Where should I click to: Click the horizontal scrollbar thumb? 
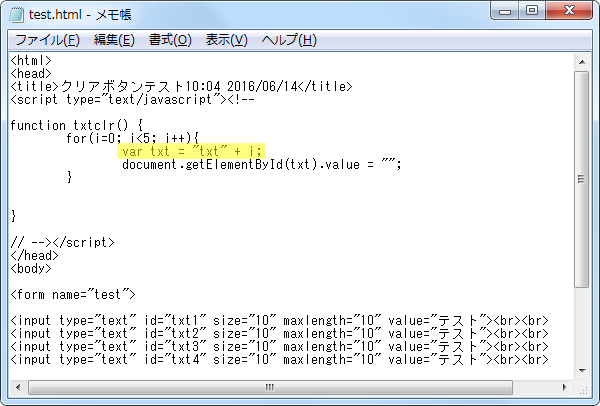pyautogui.click(x=270, y=387)
